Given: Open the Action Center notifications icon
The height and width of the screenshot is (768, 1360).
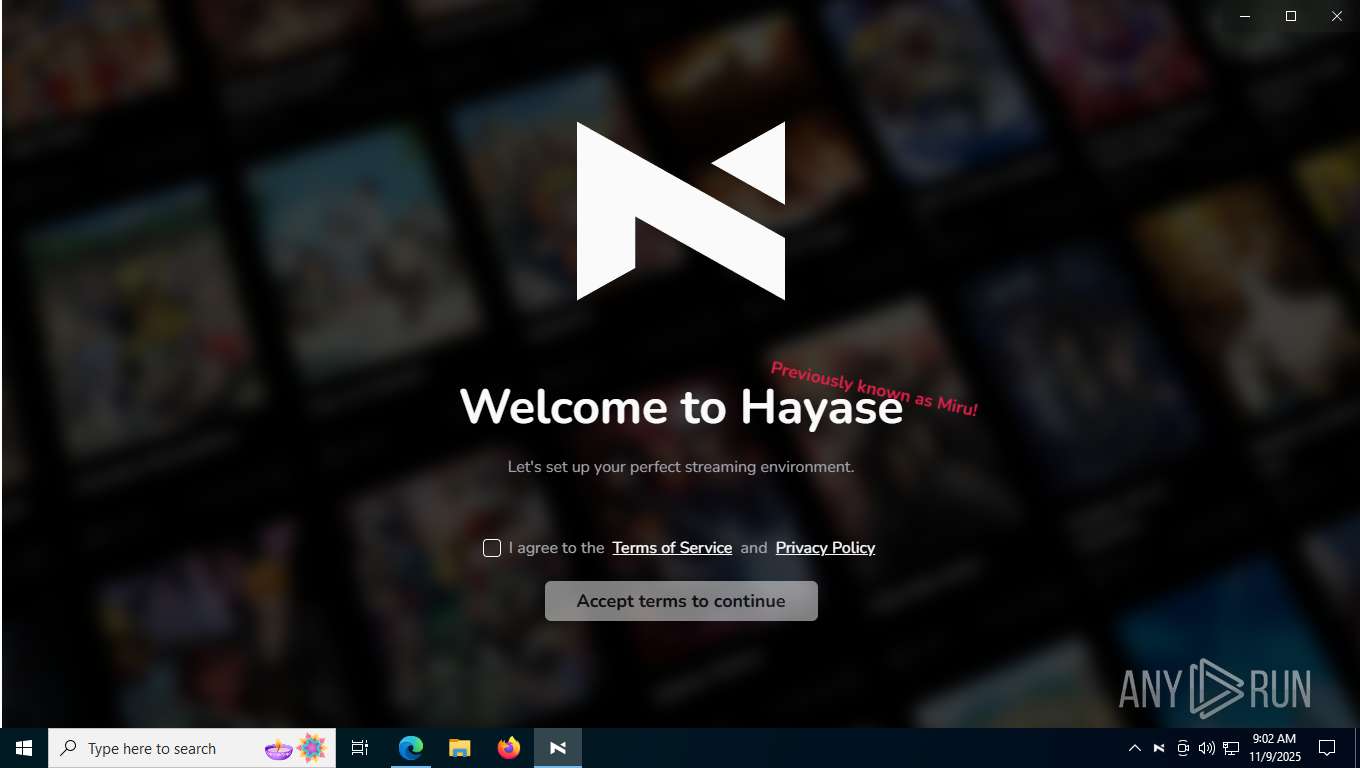Looking at the screenshot, I should click(x=1327, y=748).
